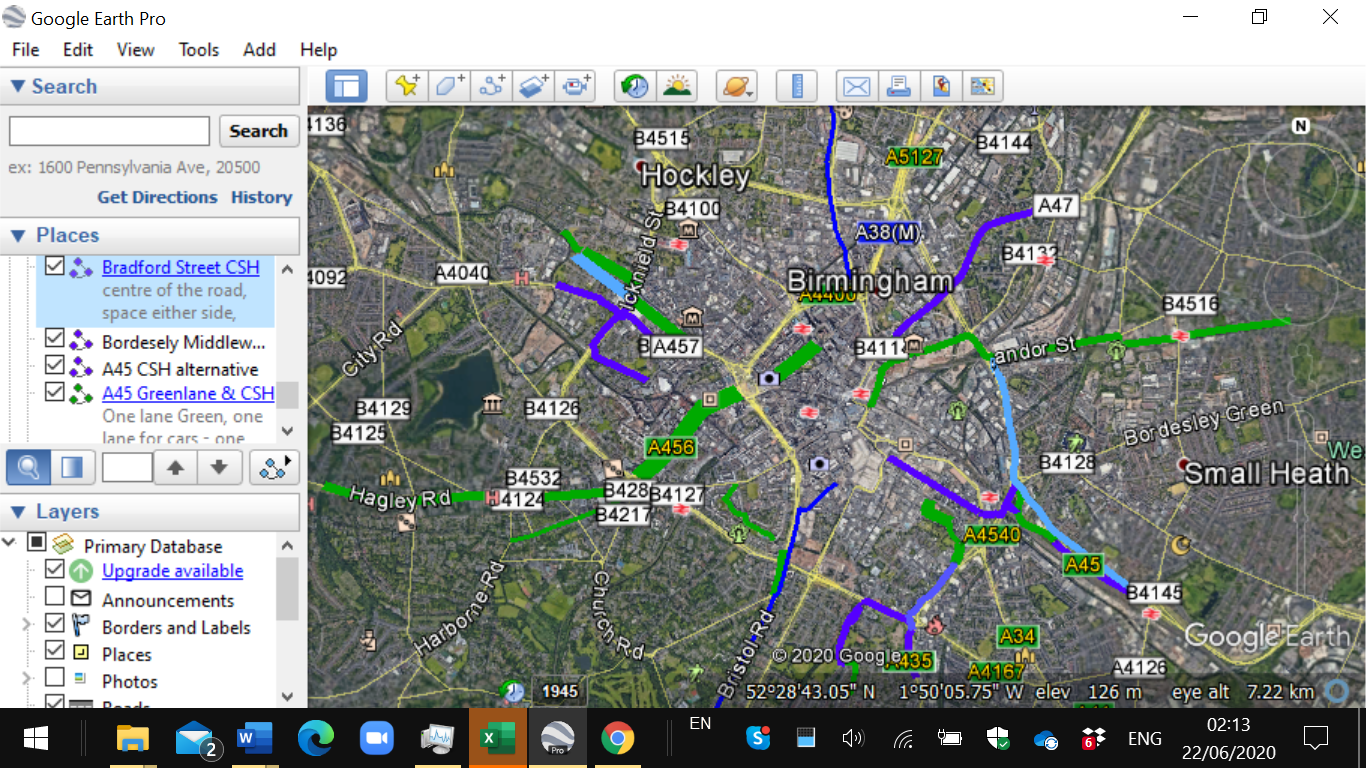Click the Get Directions link
This screenshot has width=1366, height=768.
click(157, 197)
